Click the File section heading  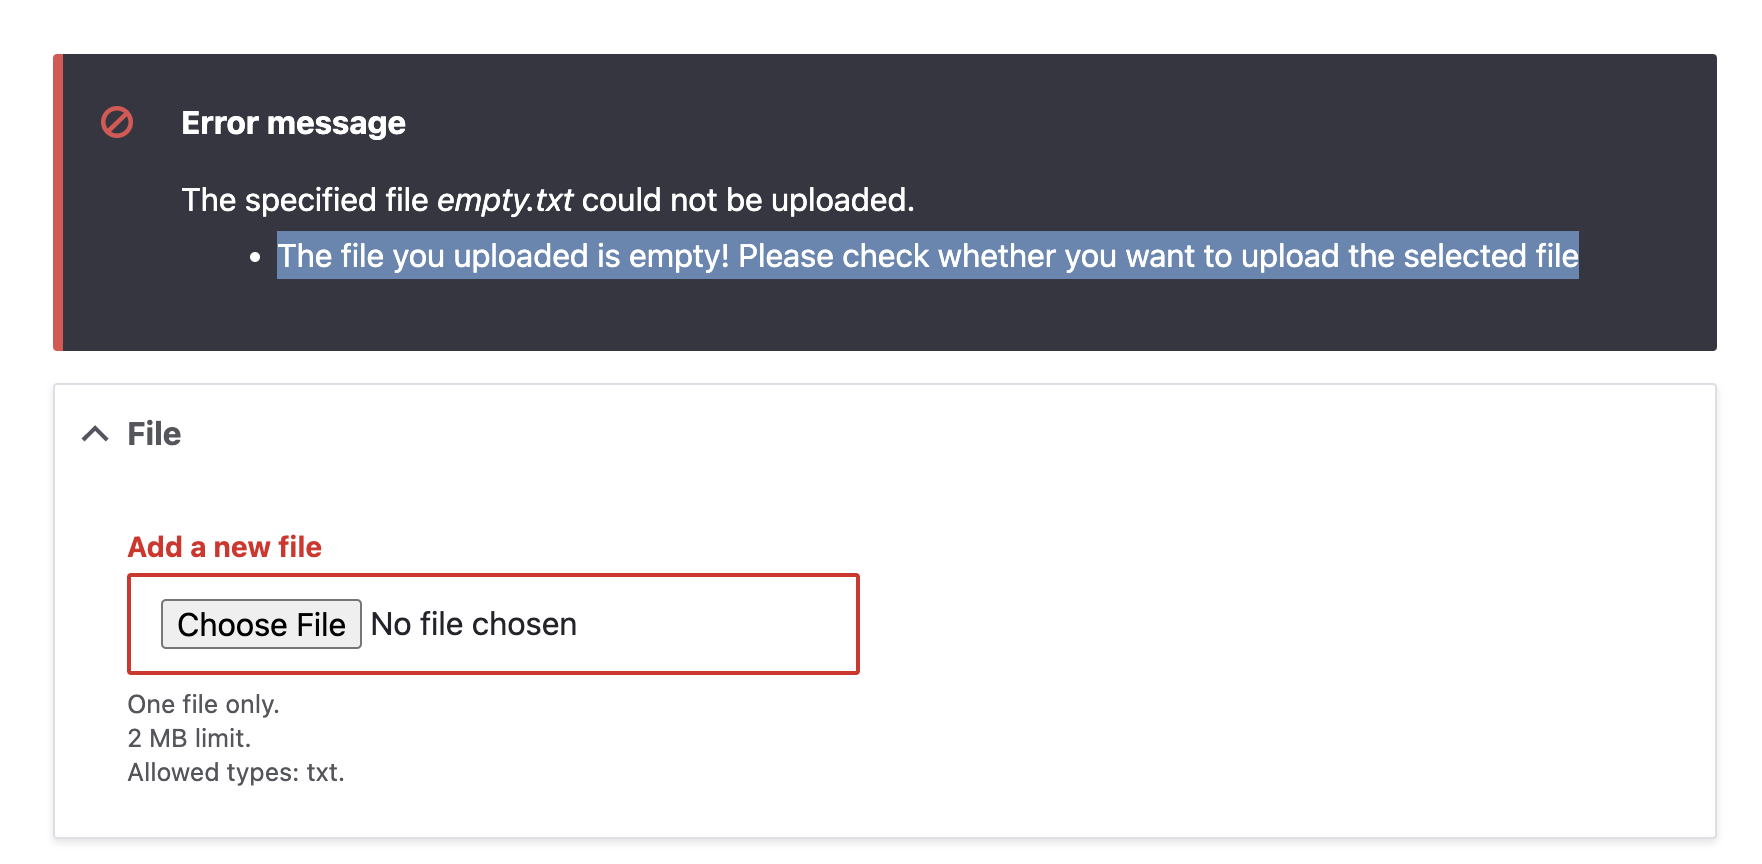[x=154, y=434]
